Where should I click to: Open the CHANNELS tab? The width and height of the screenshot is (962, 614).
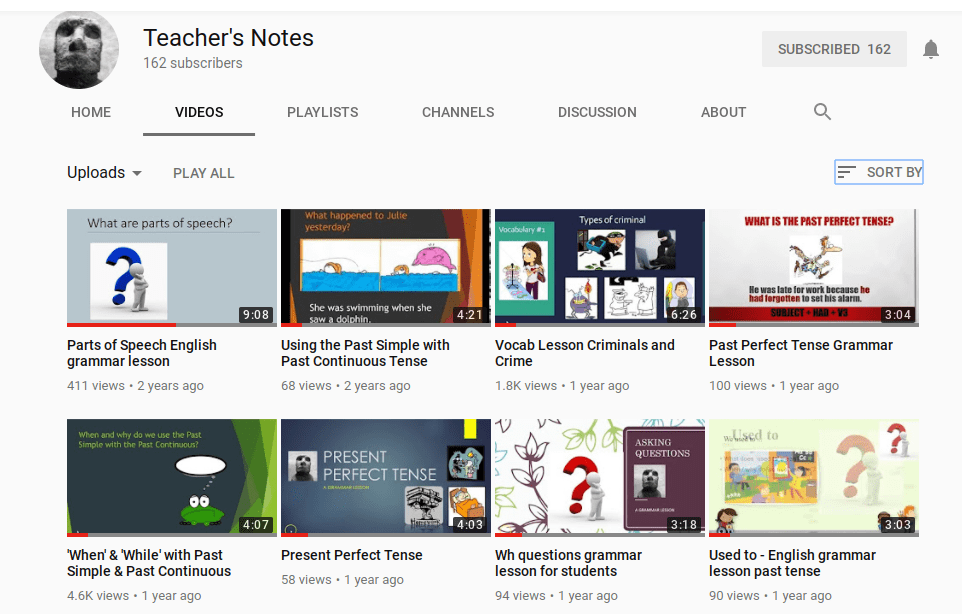(x=457, y=112)
